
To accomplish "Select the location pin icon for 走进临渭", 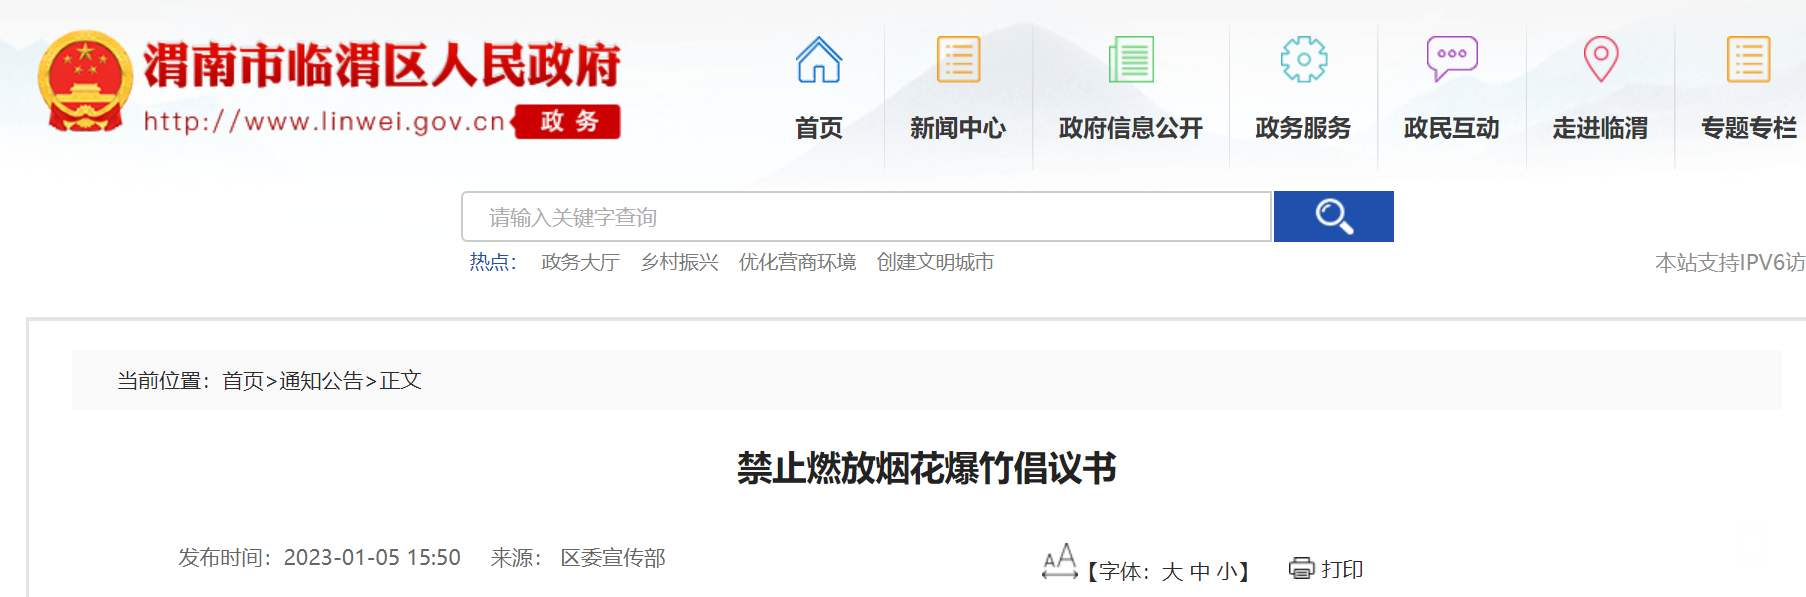I will [1600, 60].
